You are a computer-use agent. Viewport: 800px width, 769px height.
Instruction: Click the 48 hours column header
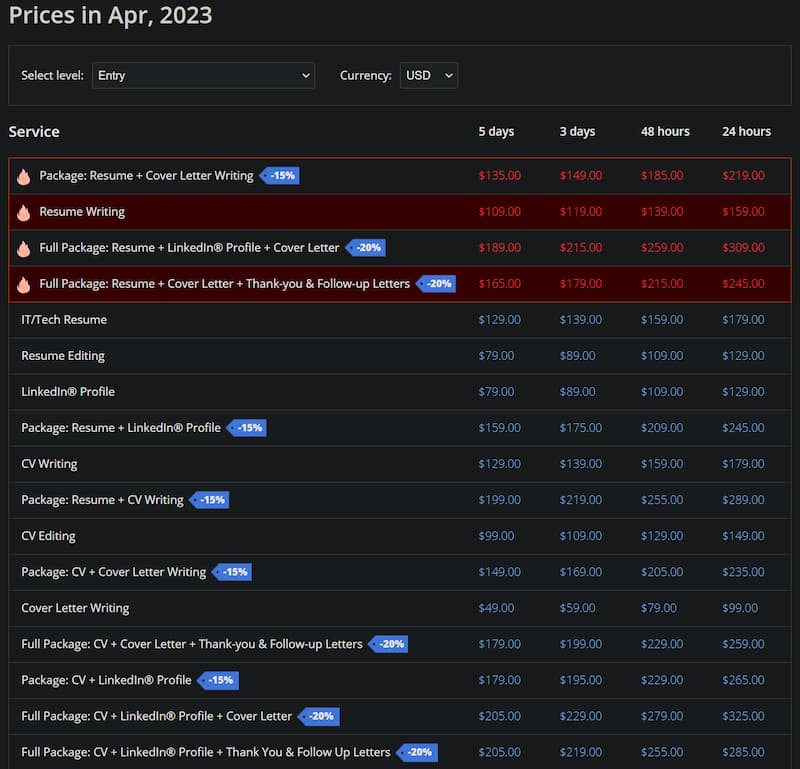coord(665,132)
